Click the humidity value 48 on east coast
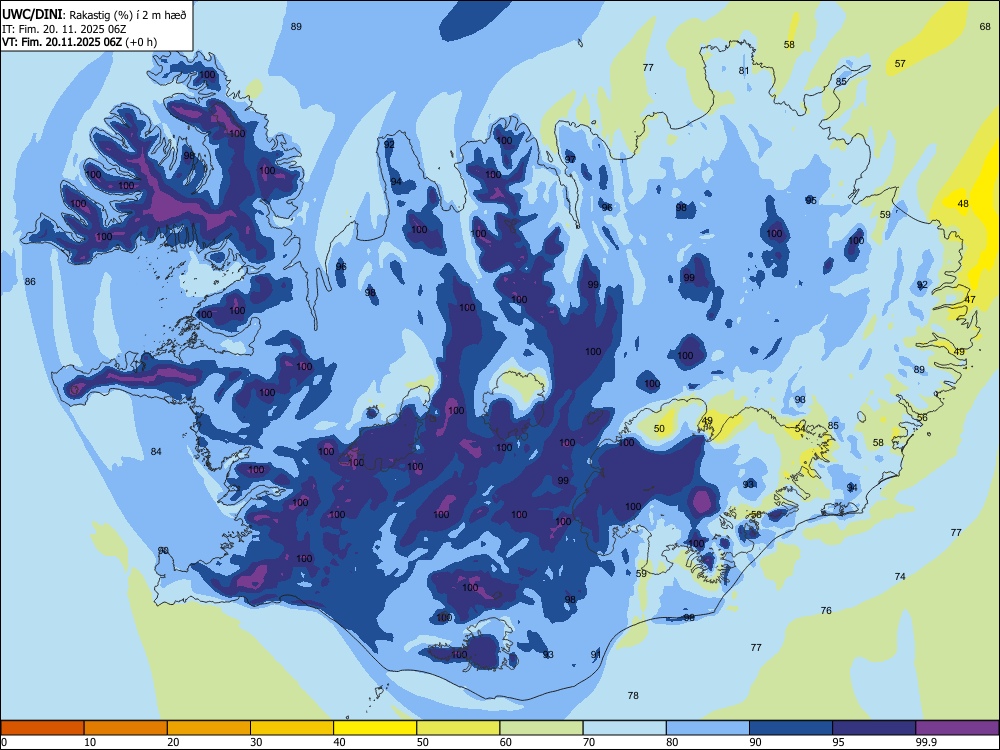The image size is (1000, 750). [963, 203]
